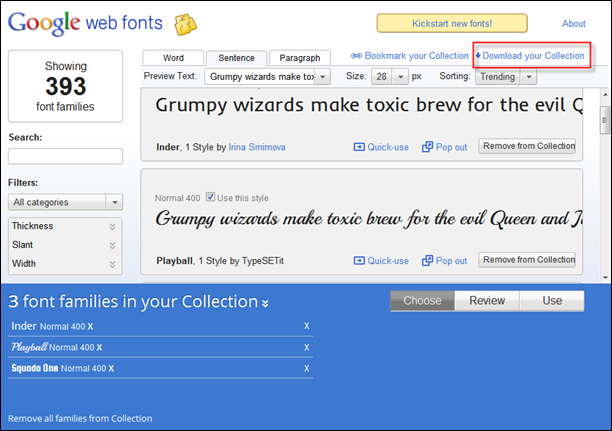Click inside the Search input field
Viewport: 612px width, 431px height.
pos(65,156)
